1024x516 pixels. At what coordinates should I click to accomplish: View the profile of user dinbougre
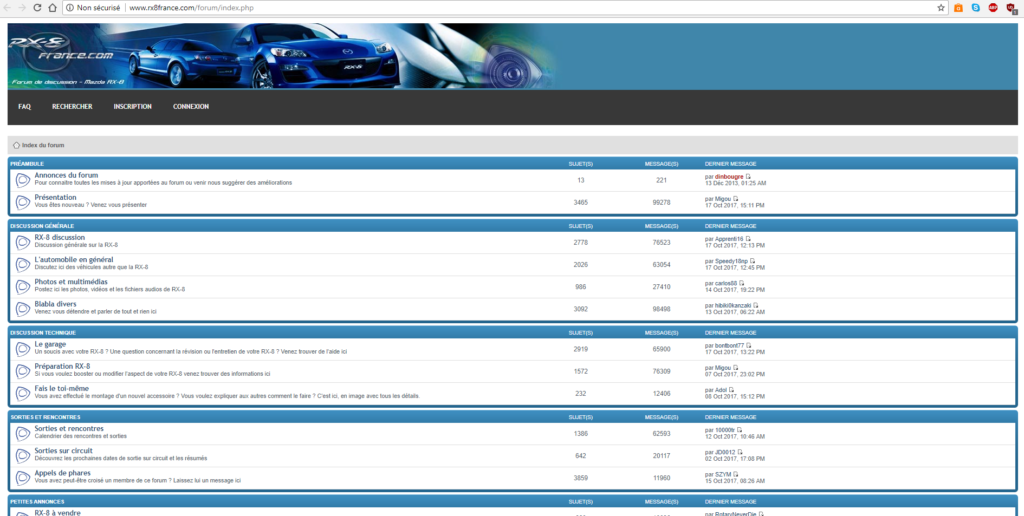click(729, 176)
